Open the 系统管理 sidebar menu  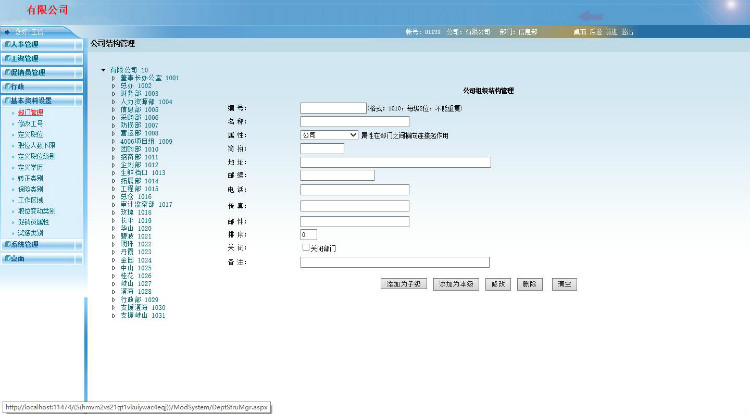coord(42,244)
